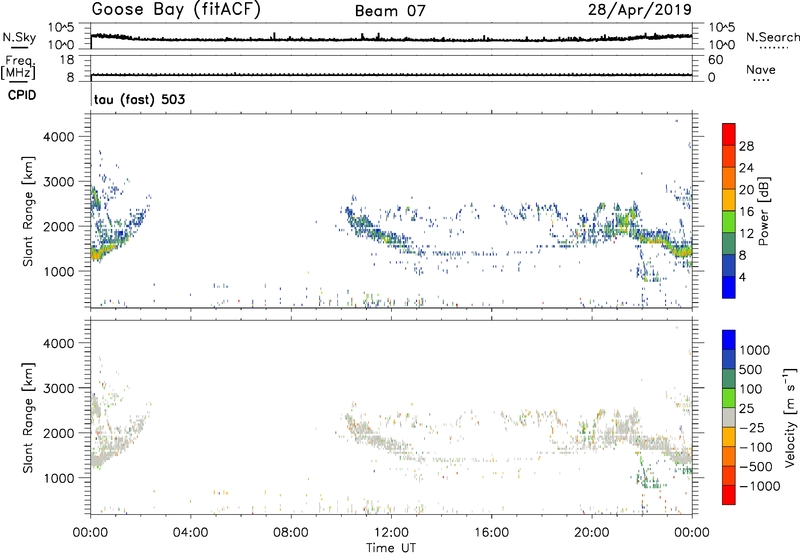Screen dimensions: 800x554
Task: Select the positive 500 label on the Velocity colorbar
Action: [751, 369]
